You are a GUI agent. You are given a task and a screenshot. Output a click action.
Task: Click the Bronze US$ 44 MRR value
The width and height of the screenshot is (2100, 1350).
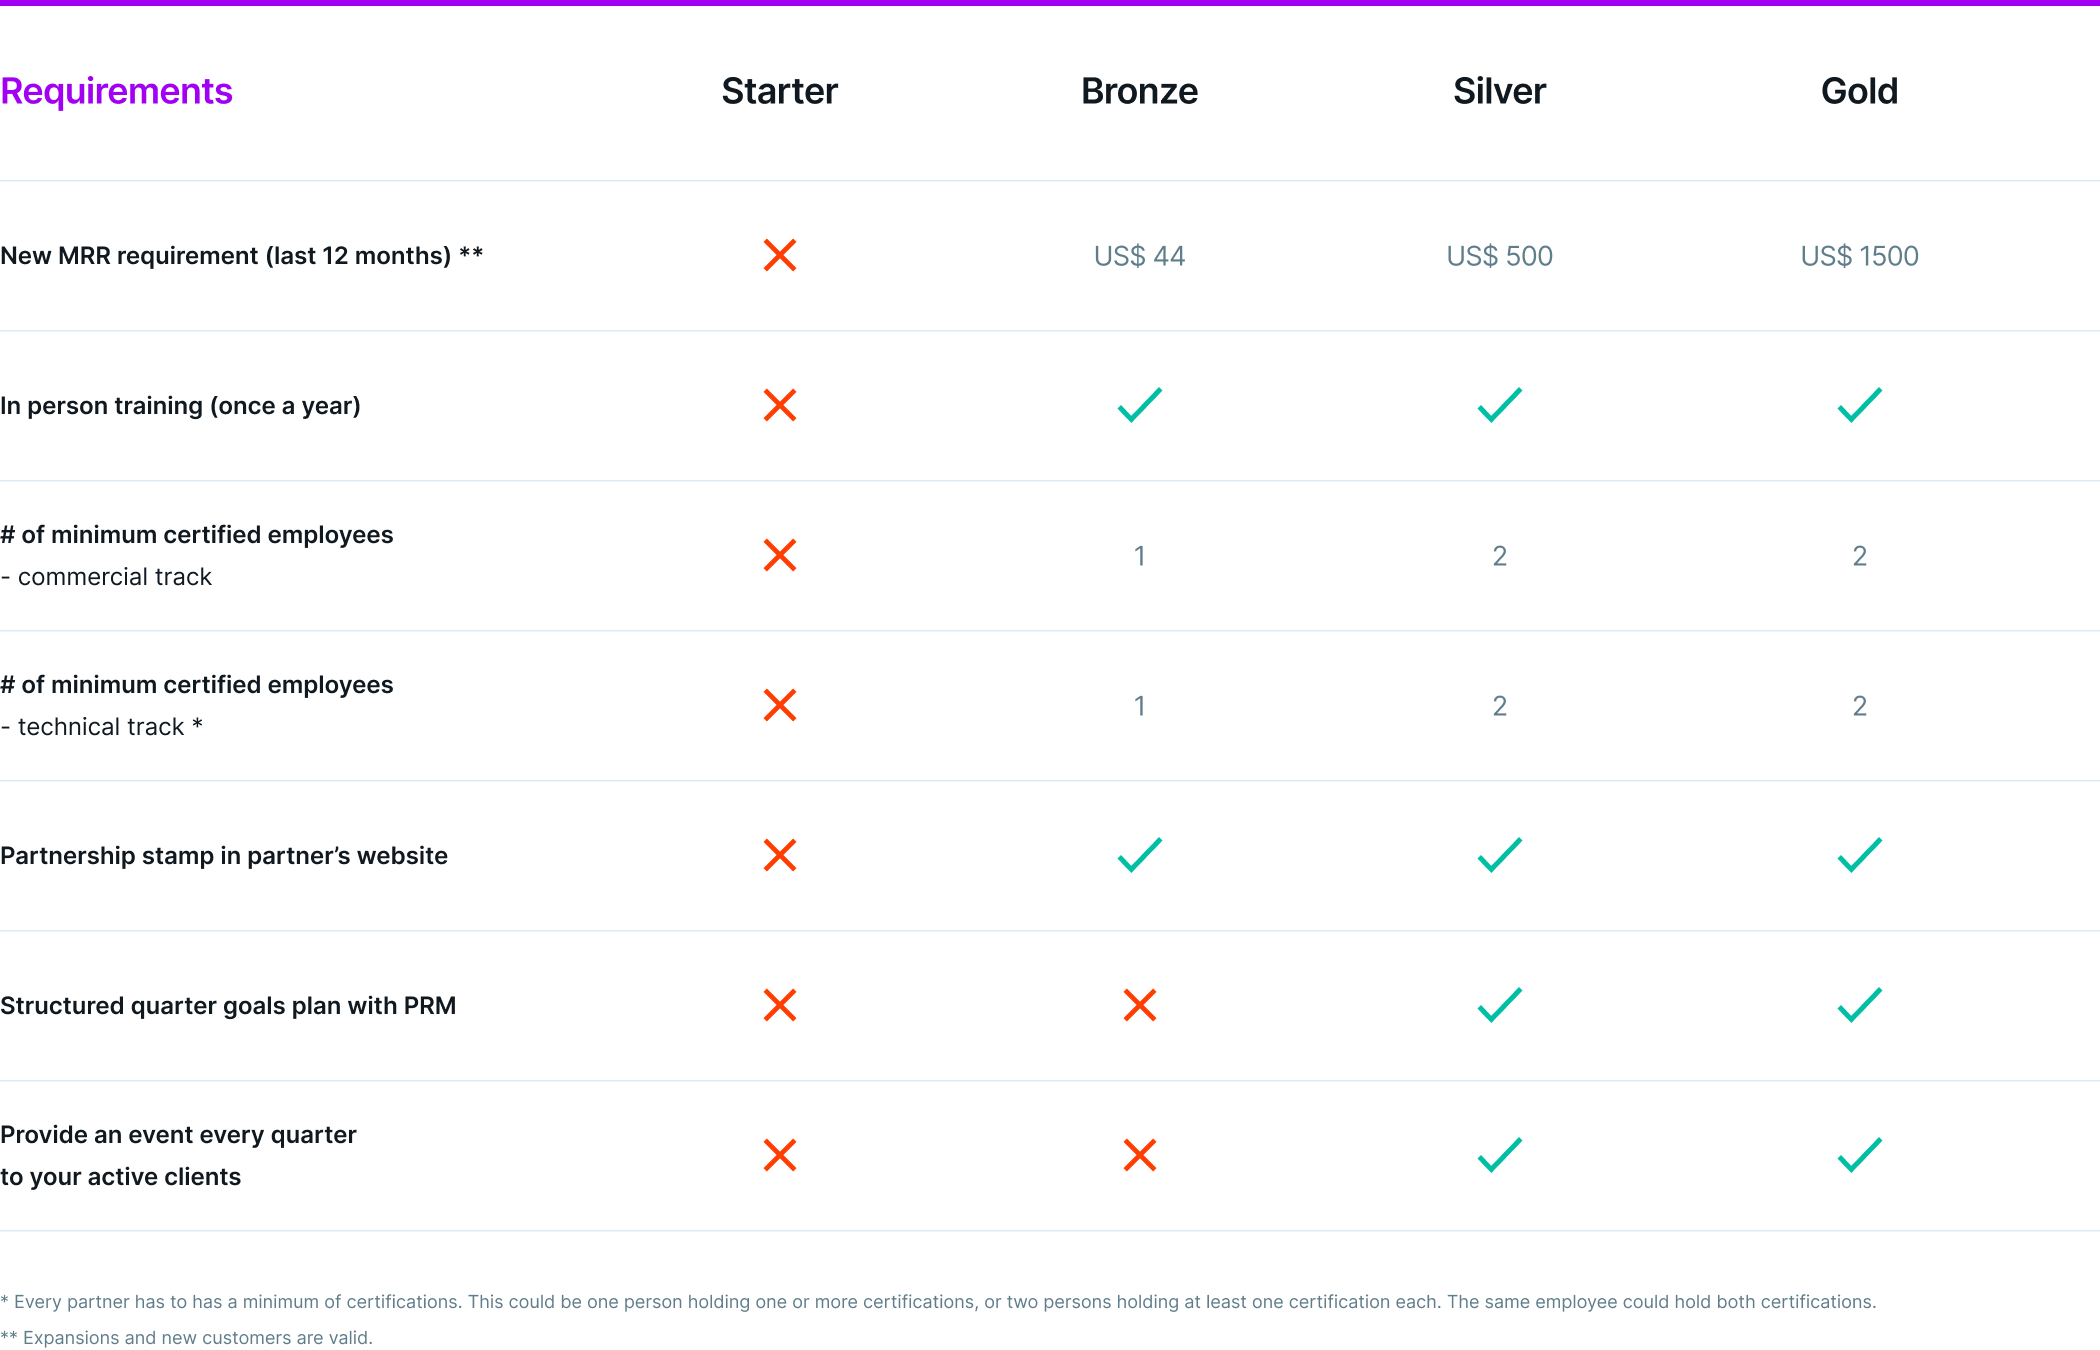pyautogui.click(x=1139, y=256)
